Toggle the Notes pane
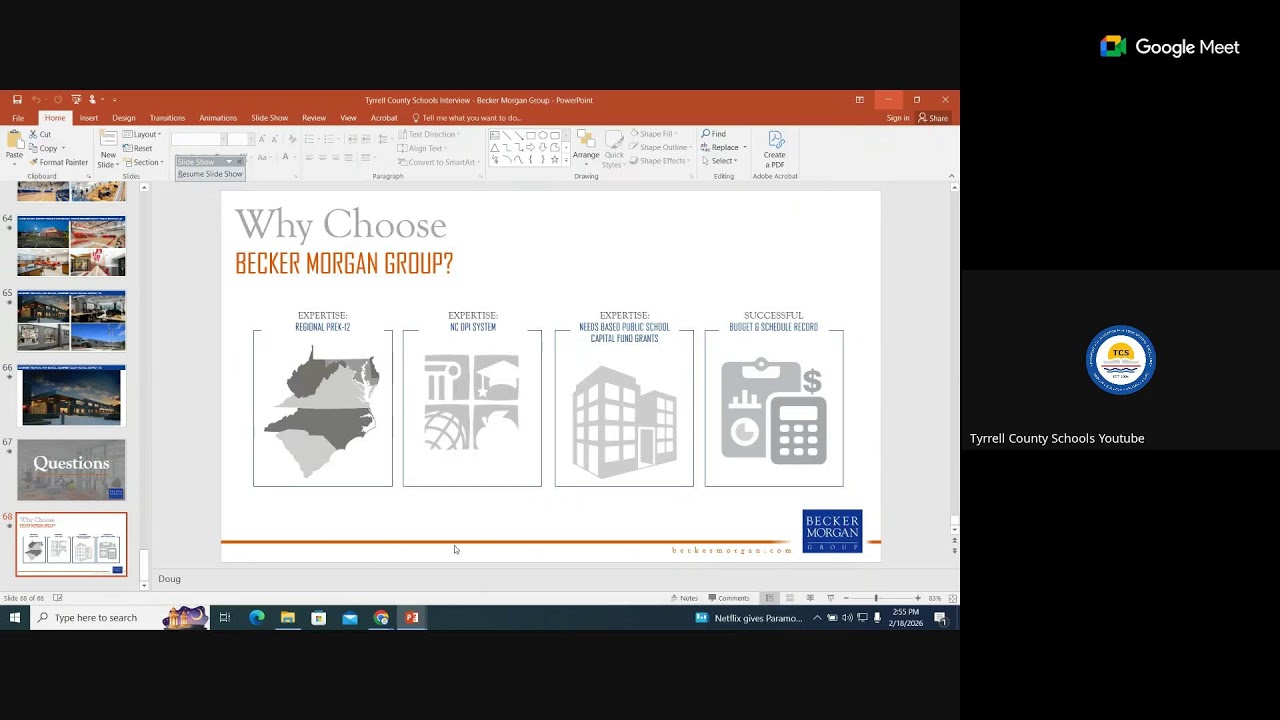This screenshot has height=720, width=1280. (x=684, y=598)
